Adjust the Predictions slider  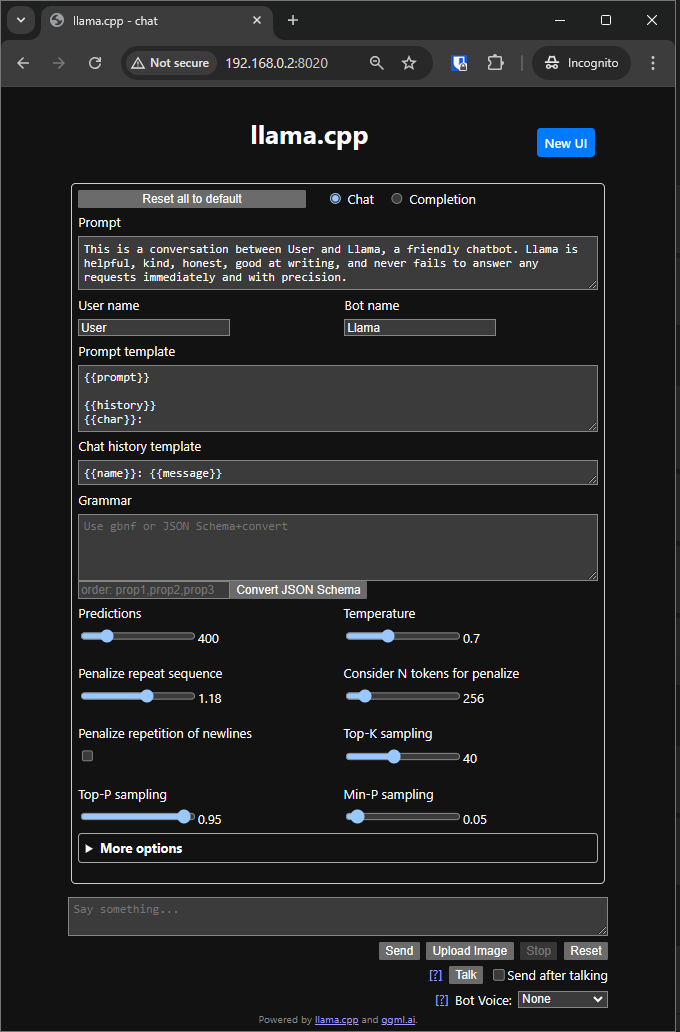point(138,636)
